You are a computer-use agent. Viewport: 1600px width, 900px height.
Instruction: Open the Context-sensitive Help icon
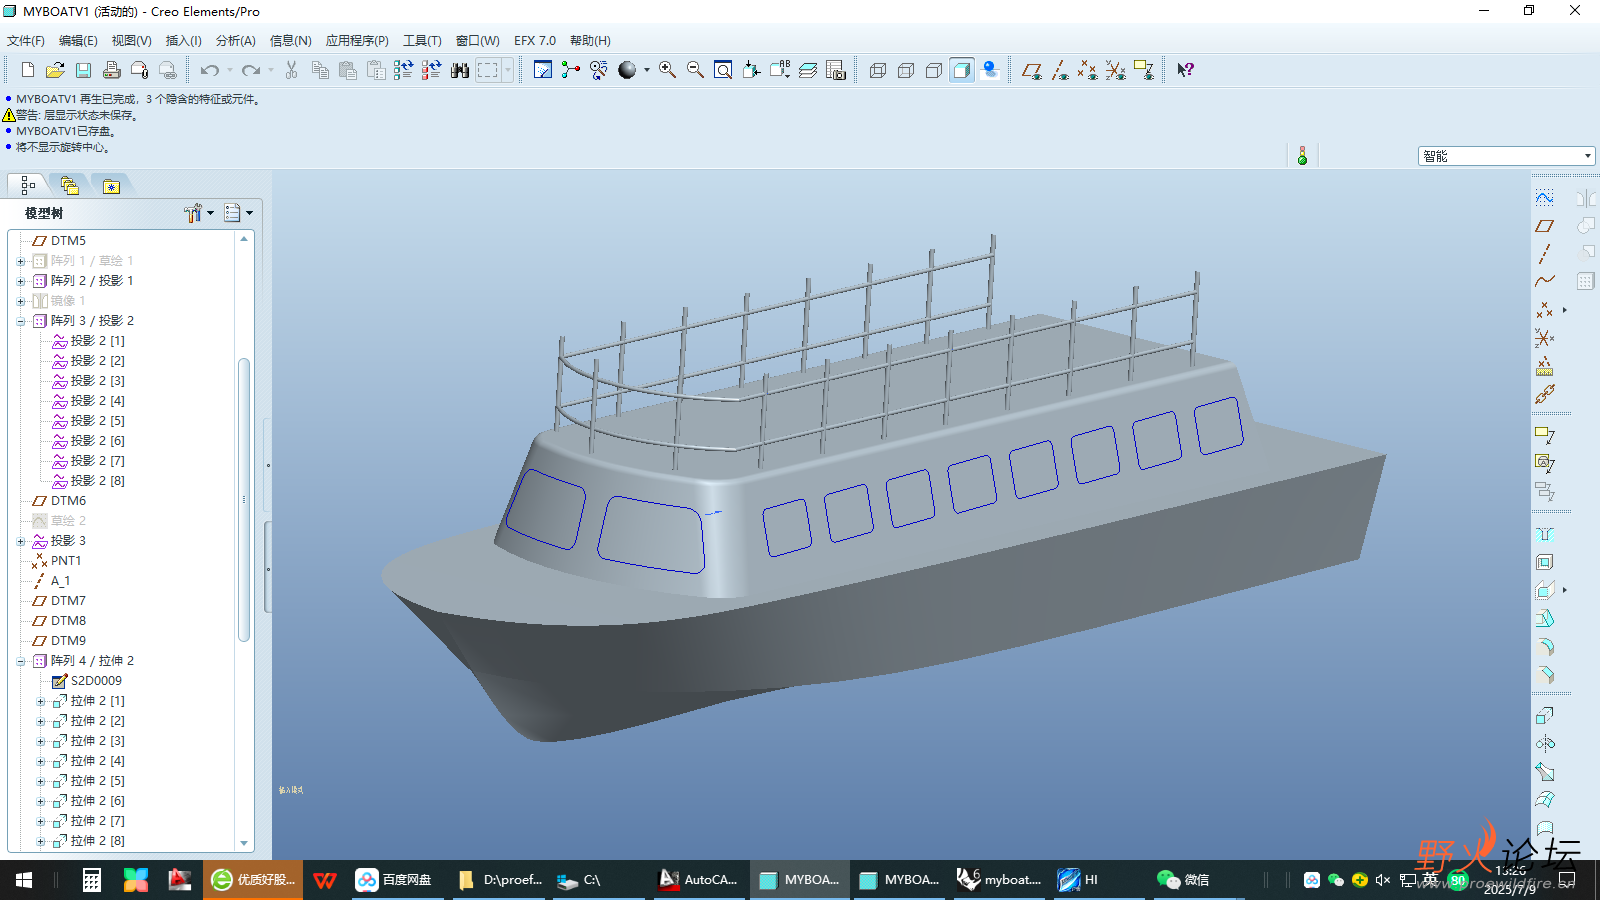pyautogui.click(x=1186, y=70)
